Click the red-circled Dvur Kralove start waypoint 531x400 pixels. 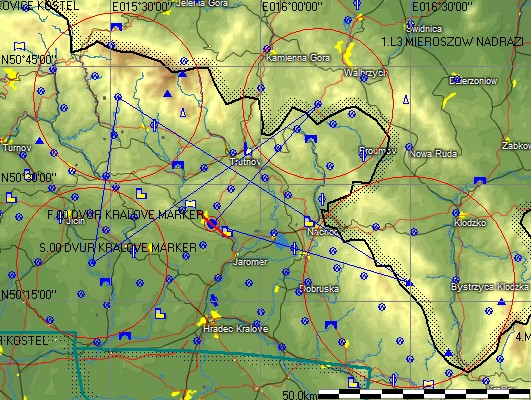(x=212, y=224)
